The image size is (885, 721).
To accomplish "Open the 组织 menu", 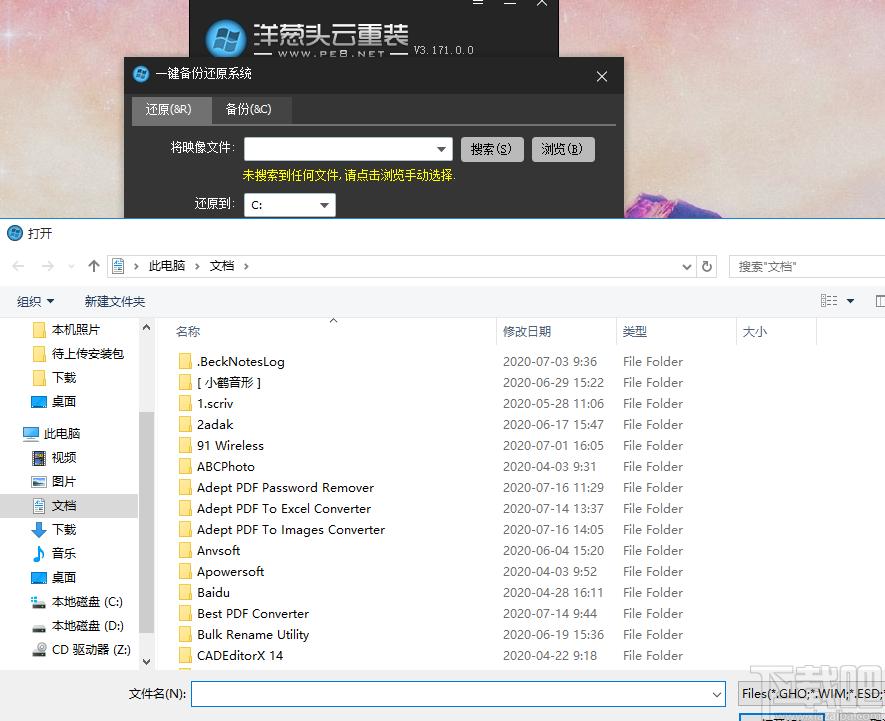I will [x=36, y=301].
